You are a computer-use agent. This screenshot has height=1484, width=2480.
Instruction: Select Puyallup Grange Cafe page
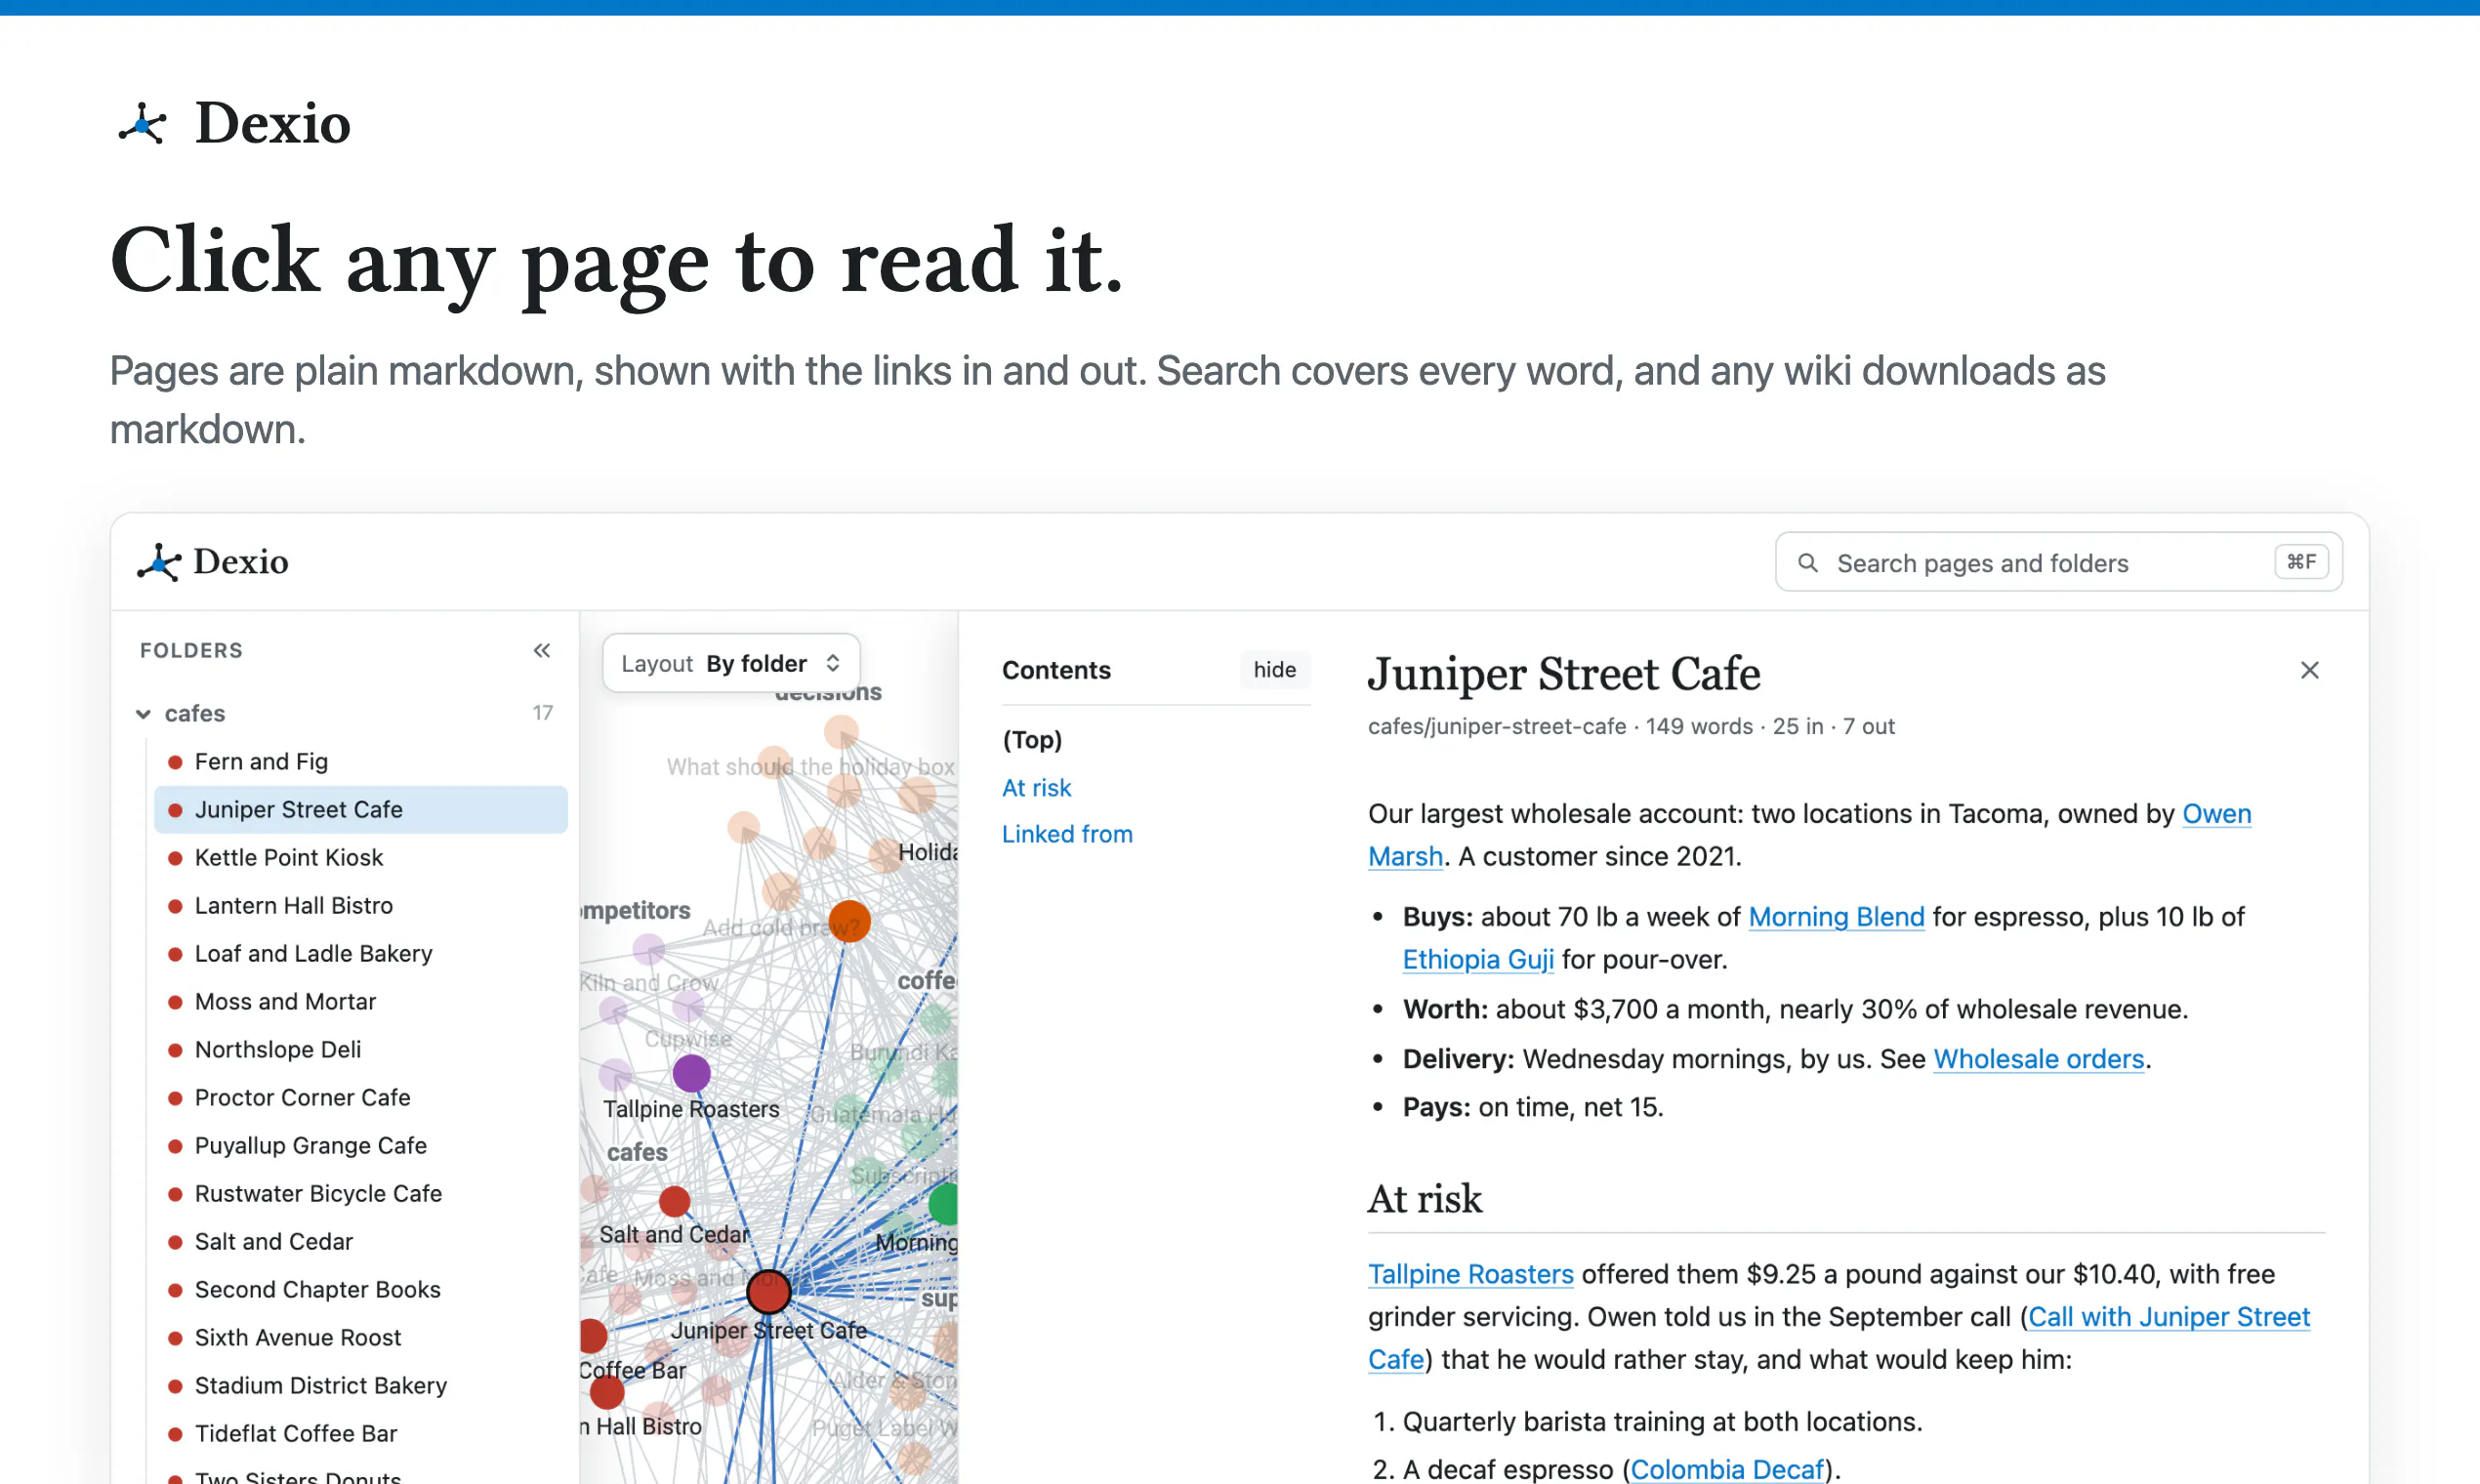[360, 1146]
